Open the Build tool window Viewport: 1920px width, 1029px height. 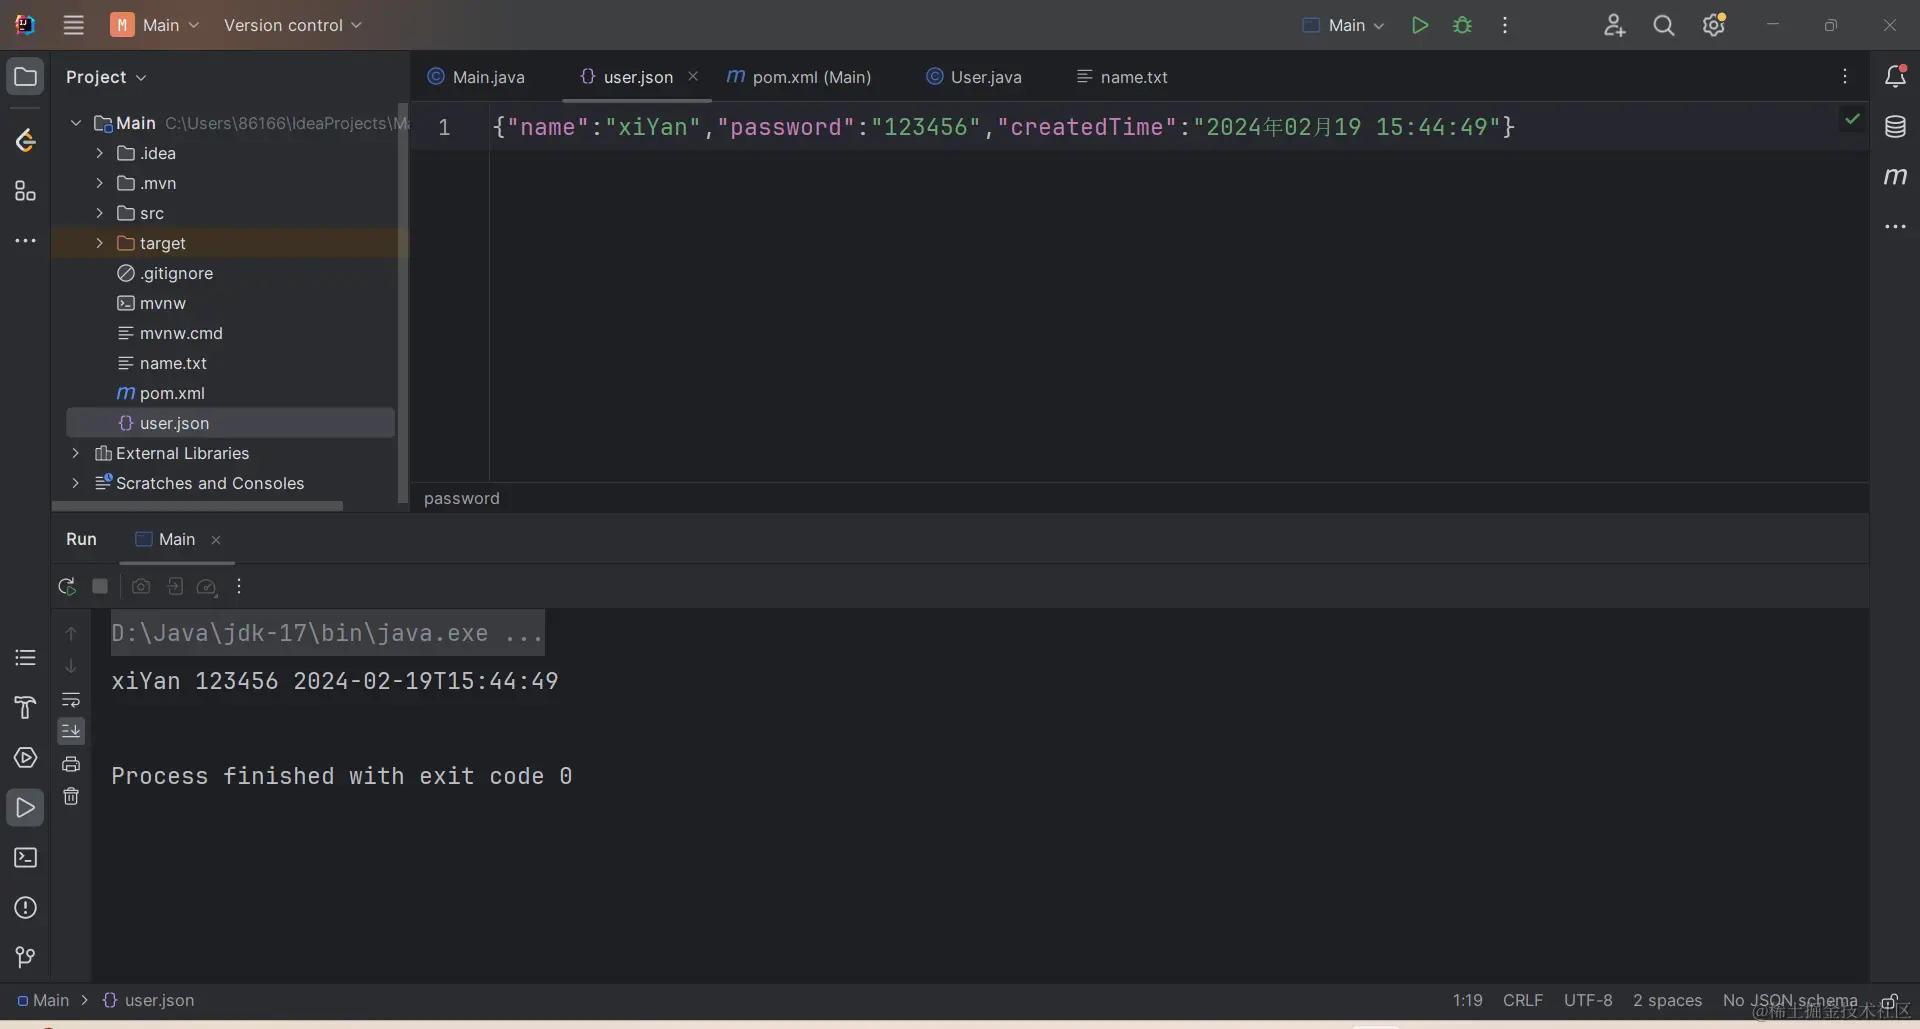(26, 708)
